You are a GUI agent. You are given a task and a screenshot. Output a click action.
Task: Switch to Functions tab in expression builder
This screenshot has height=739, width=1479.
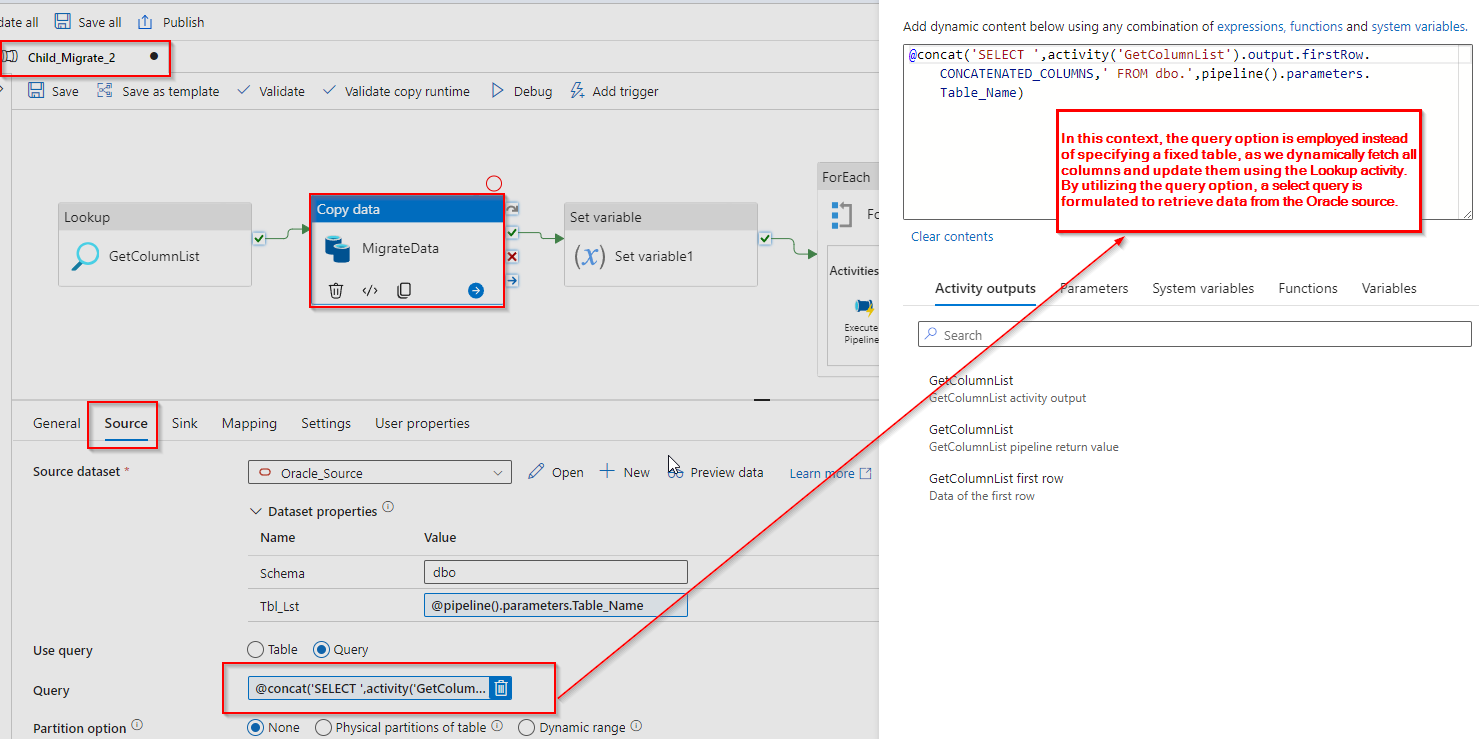tap(1308, 288)
